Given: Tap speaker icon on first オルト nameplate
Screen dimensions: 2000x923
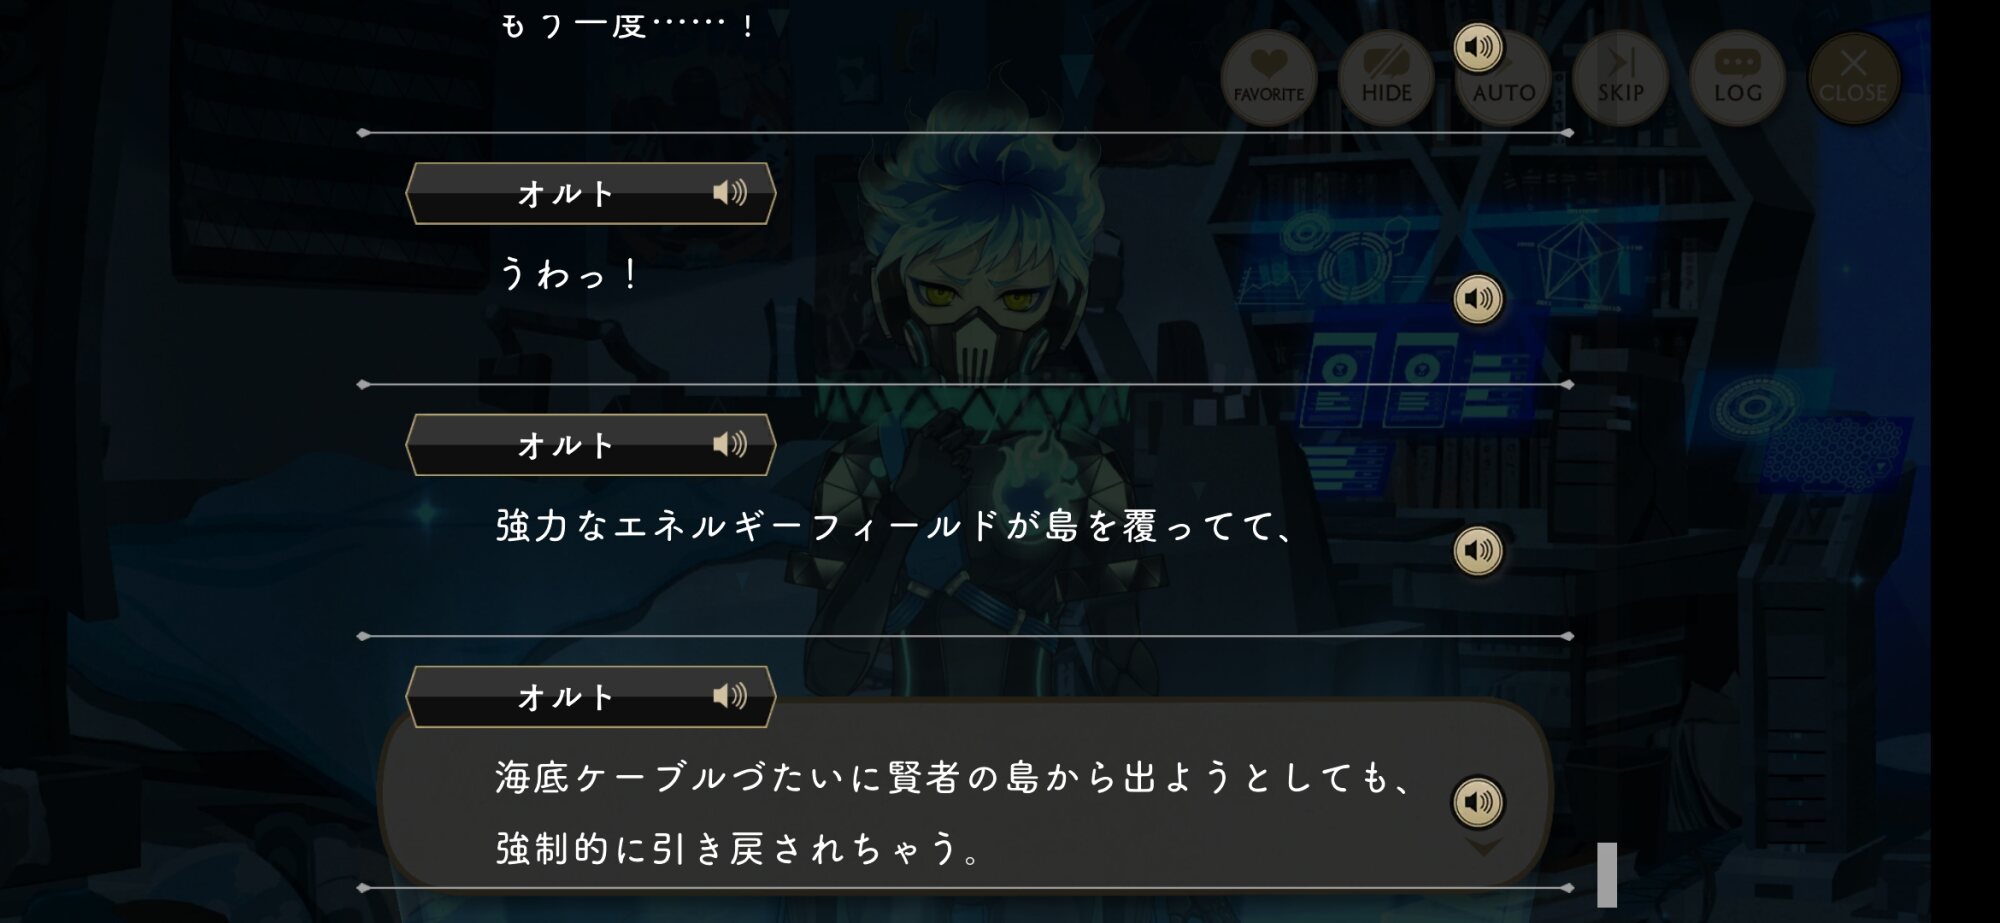Looking at the screenshot, I should click(730, 192).
